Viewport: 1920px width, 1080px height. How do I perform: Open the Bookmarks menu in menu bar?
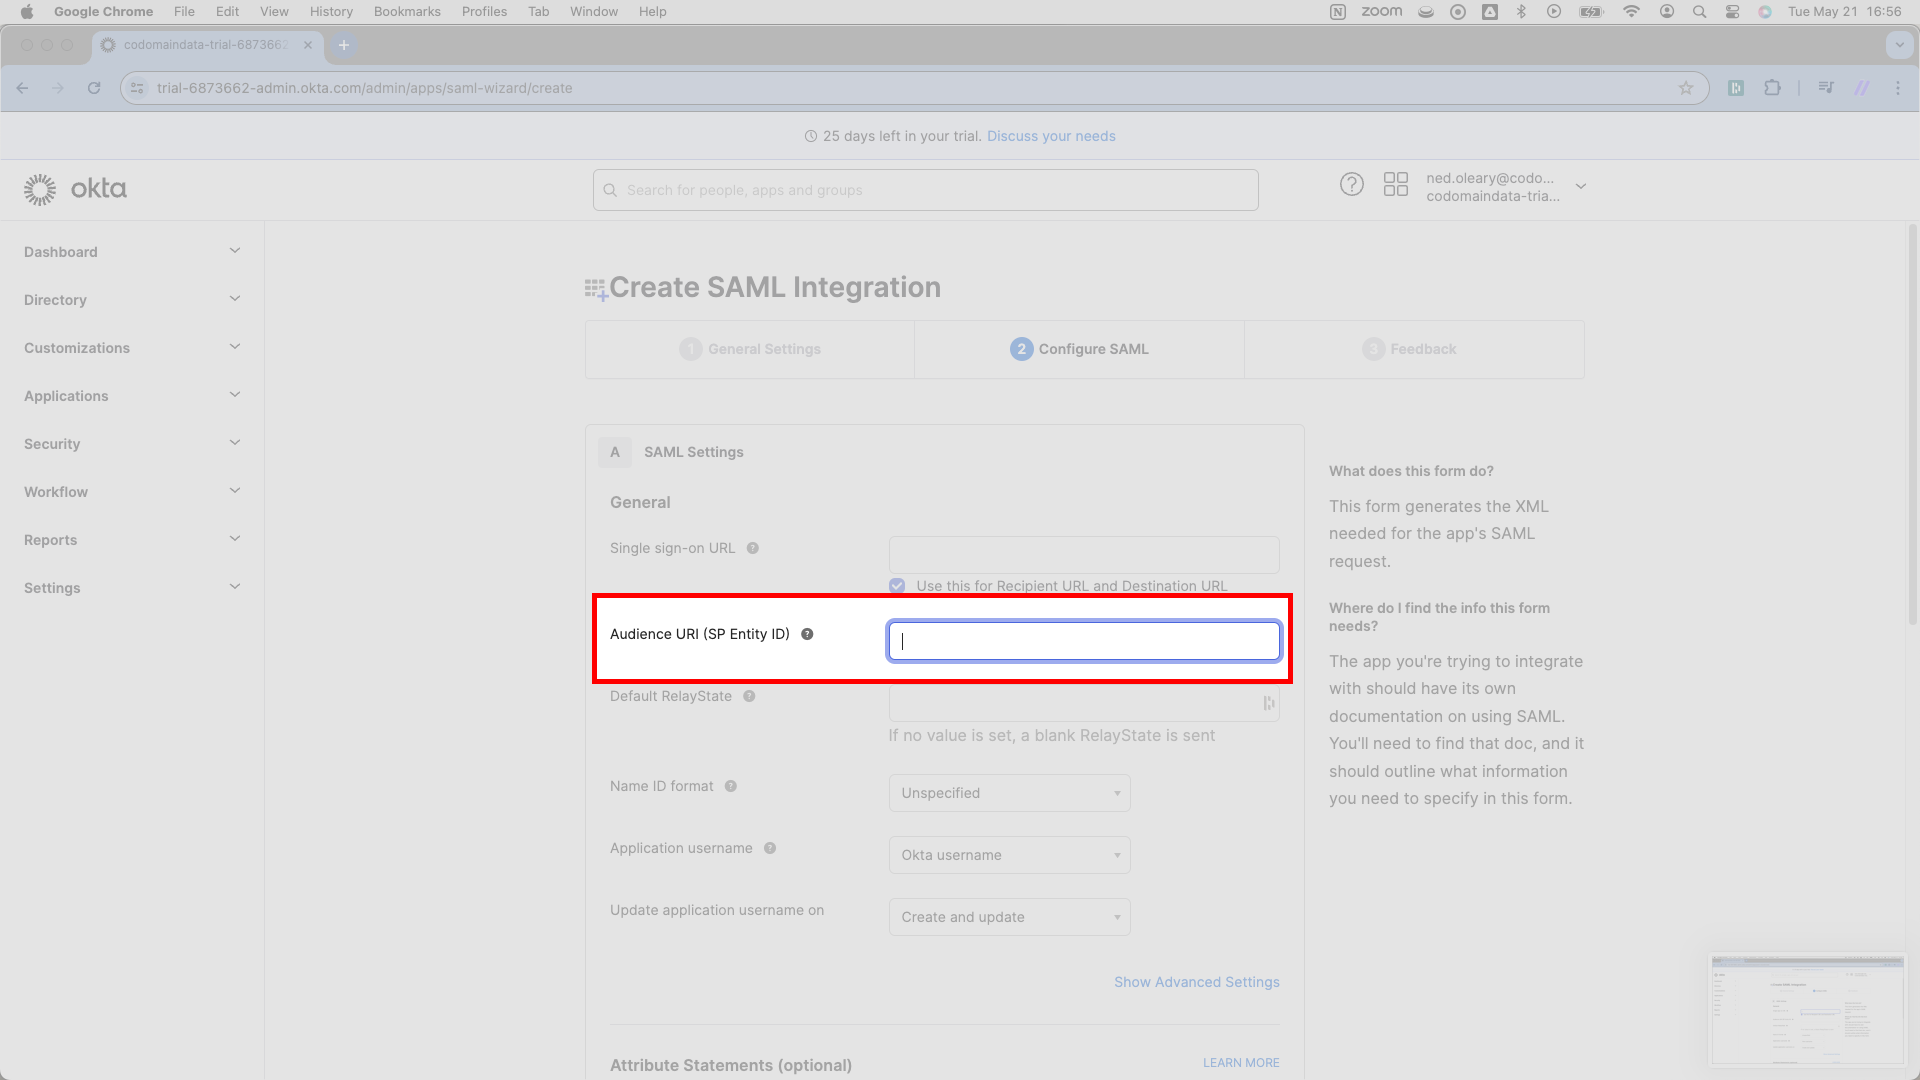coord(407,11)
